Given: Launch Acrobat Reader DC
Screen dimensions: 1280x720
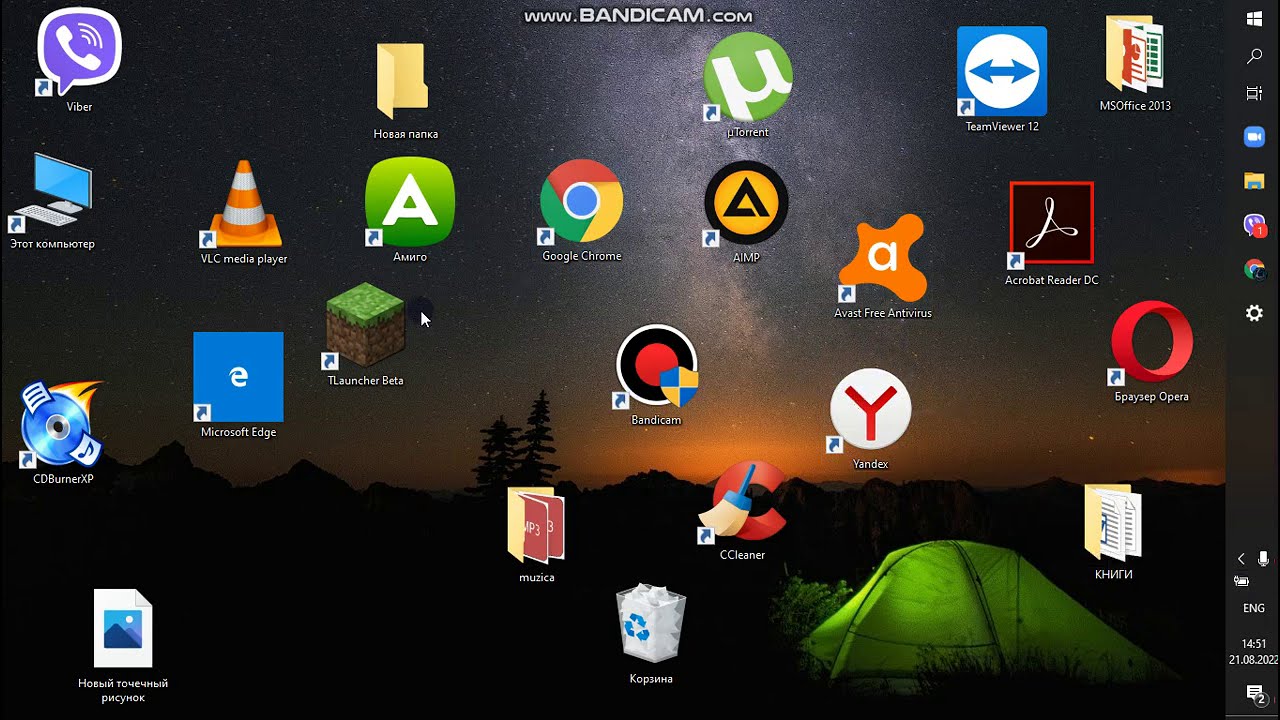Looking at the screenshot, I should click(x=1051, y=224).
